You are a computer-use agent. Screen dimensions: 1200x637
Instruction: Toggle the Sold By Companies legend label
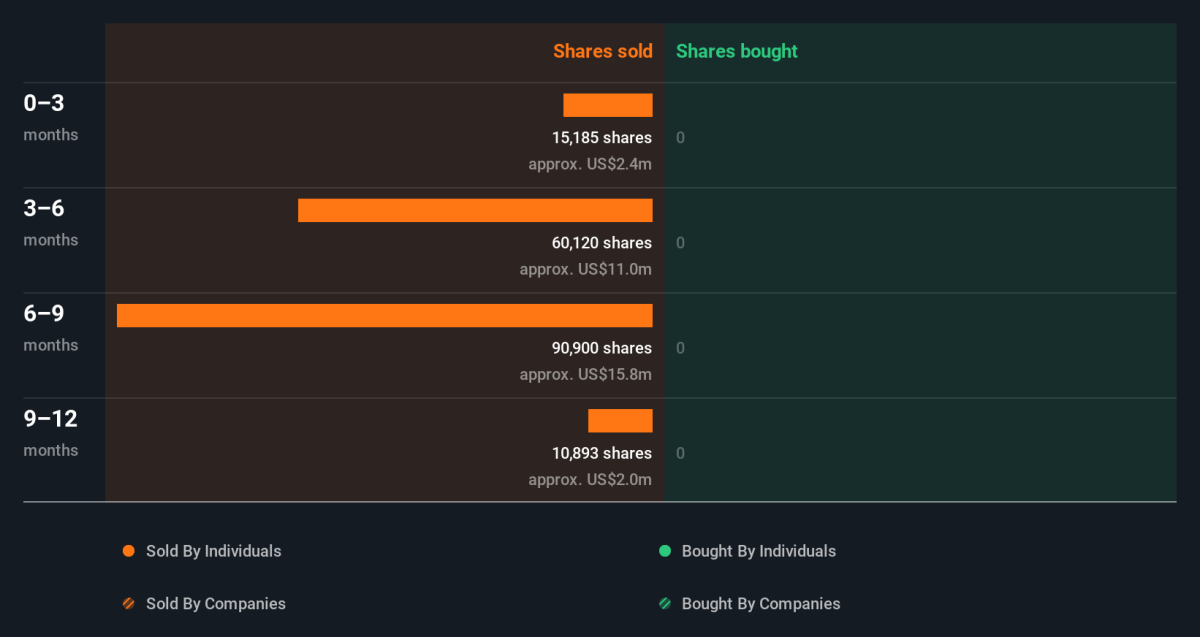[x=216, y=604]
